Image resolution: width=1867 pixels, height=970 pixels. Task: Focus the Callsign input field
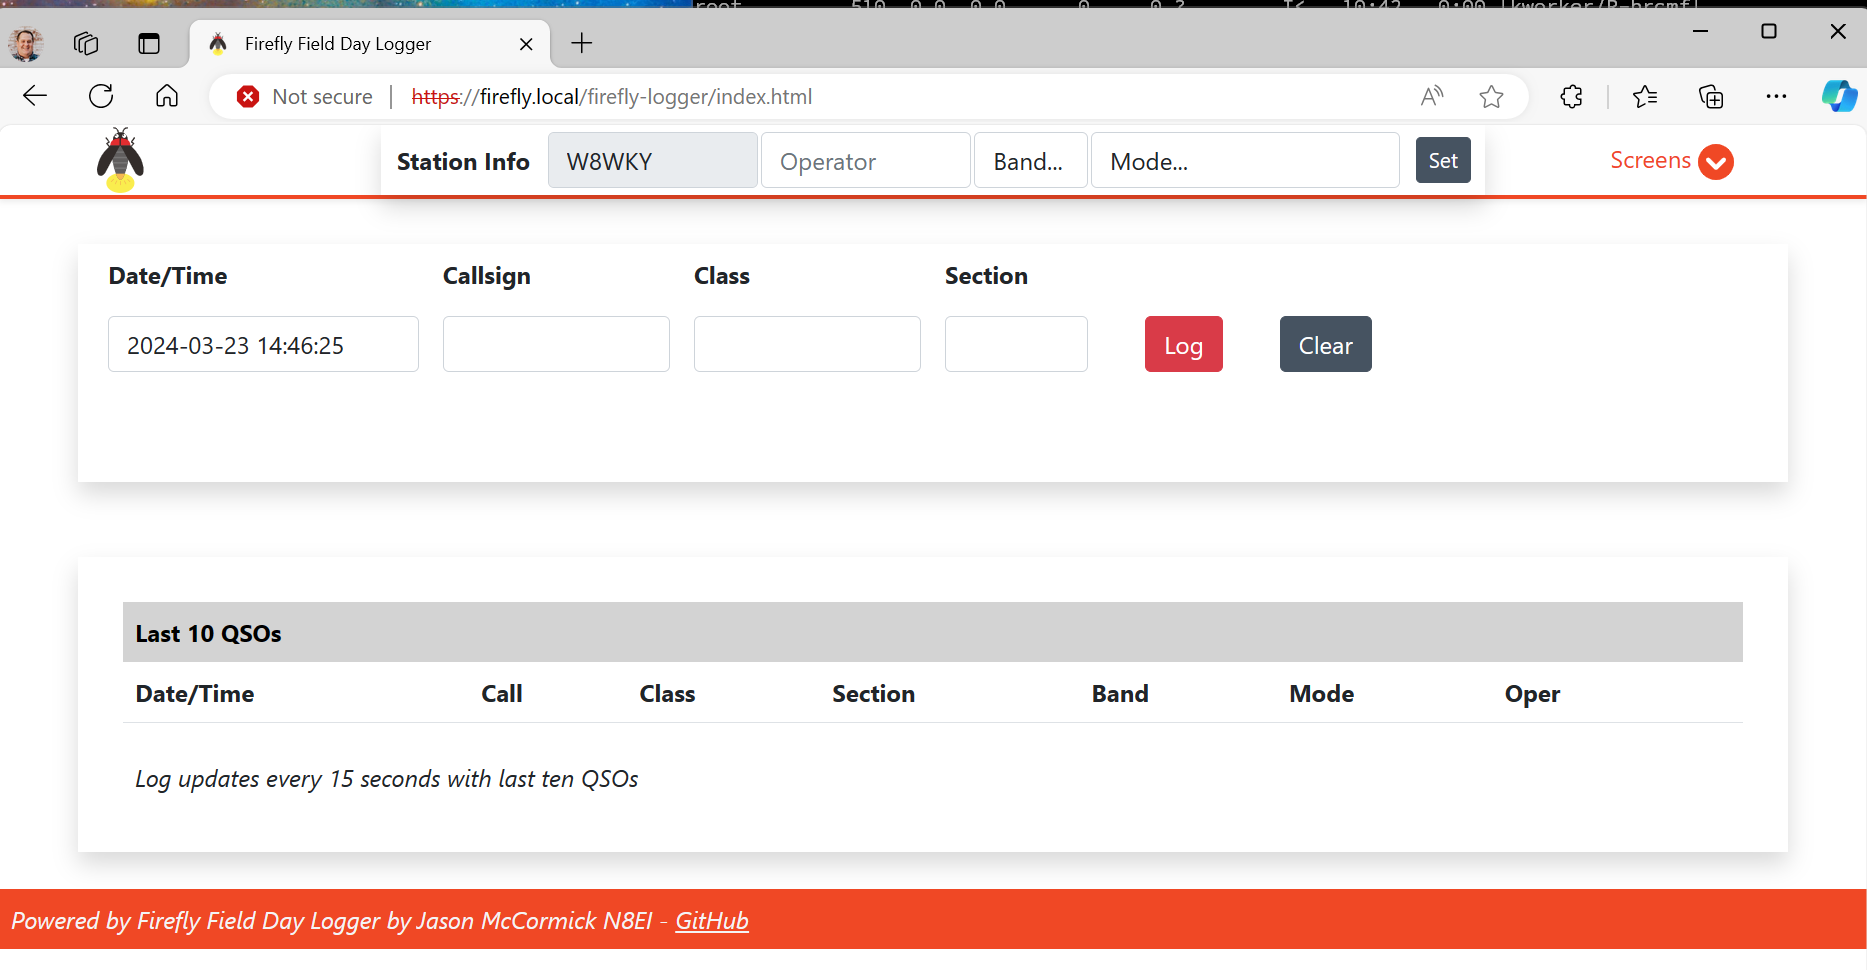click(x=556, y=345)
